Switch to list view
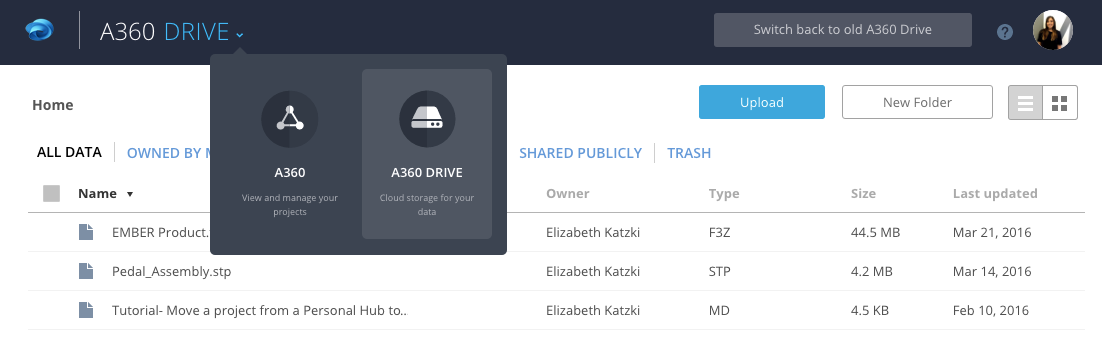The width and height of the screenshot is (1102, 361). (x=1025, y=103)
